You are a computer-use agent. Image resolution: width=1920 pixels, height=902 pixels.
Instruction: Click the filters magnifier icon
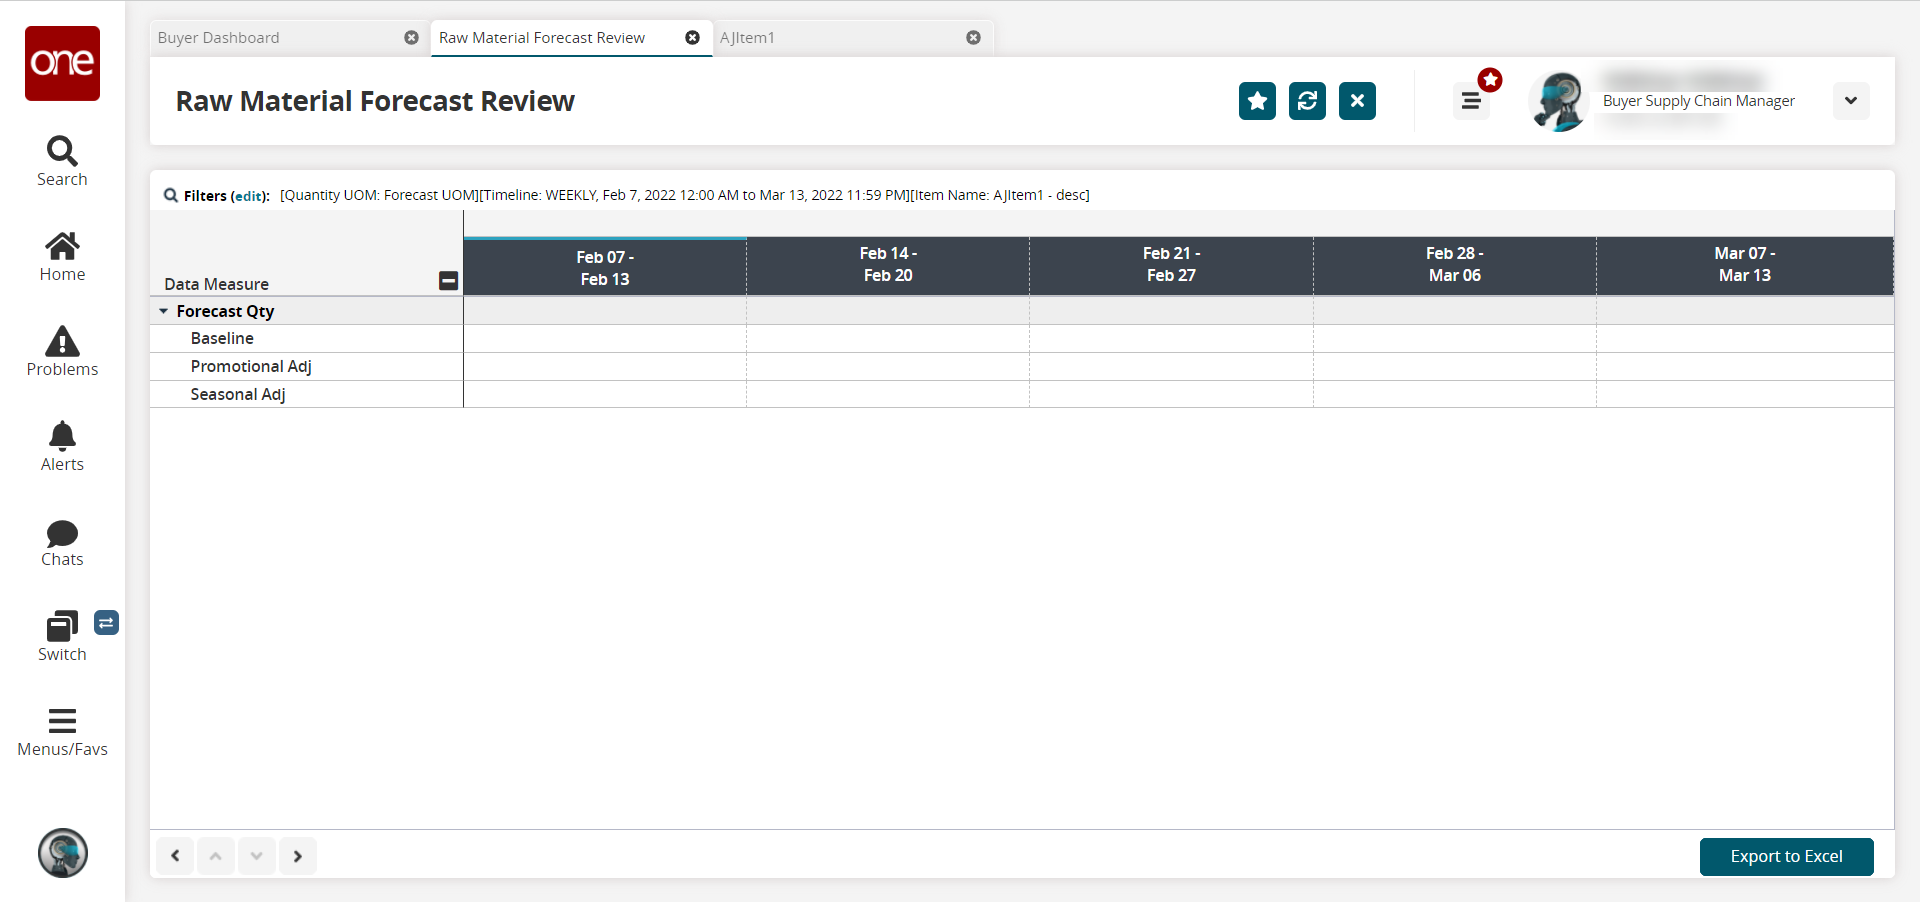point(171,196)
